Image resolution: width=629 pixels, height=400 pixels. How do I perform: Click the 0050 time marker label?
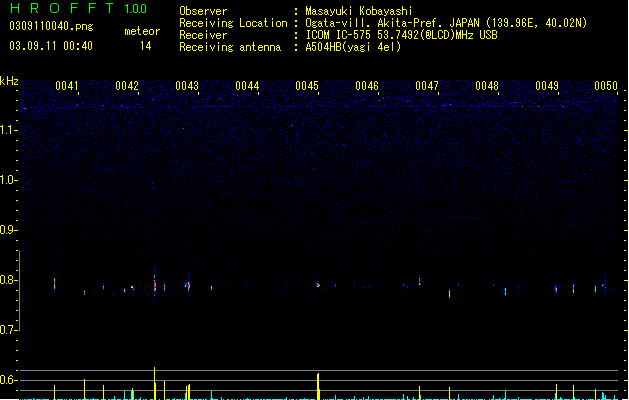[x=606, y=86]
